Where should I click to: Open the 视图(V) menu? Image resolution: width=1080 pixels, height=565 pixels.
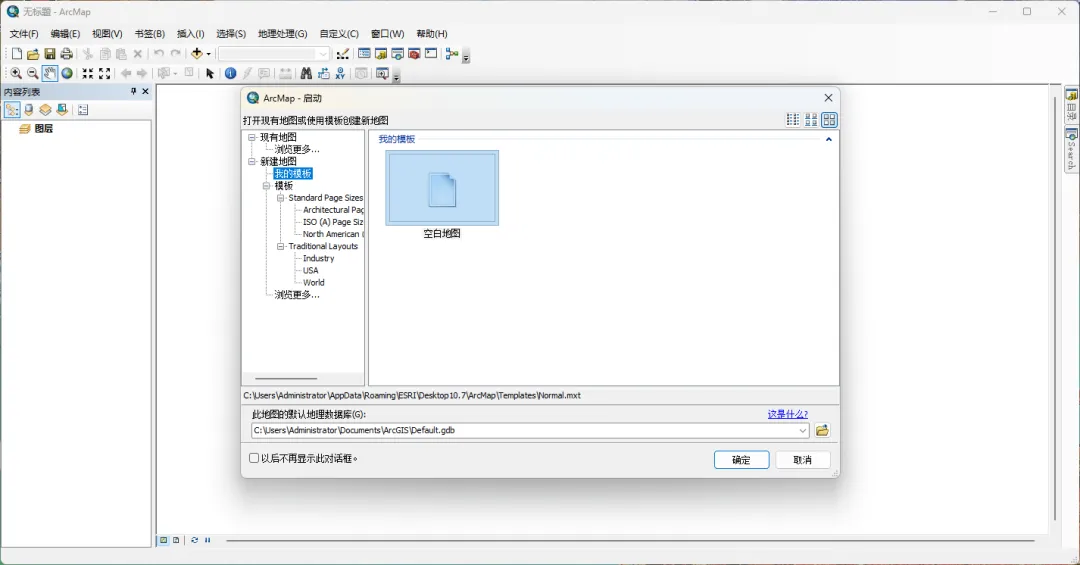pos(107,34)
